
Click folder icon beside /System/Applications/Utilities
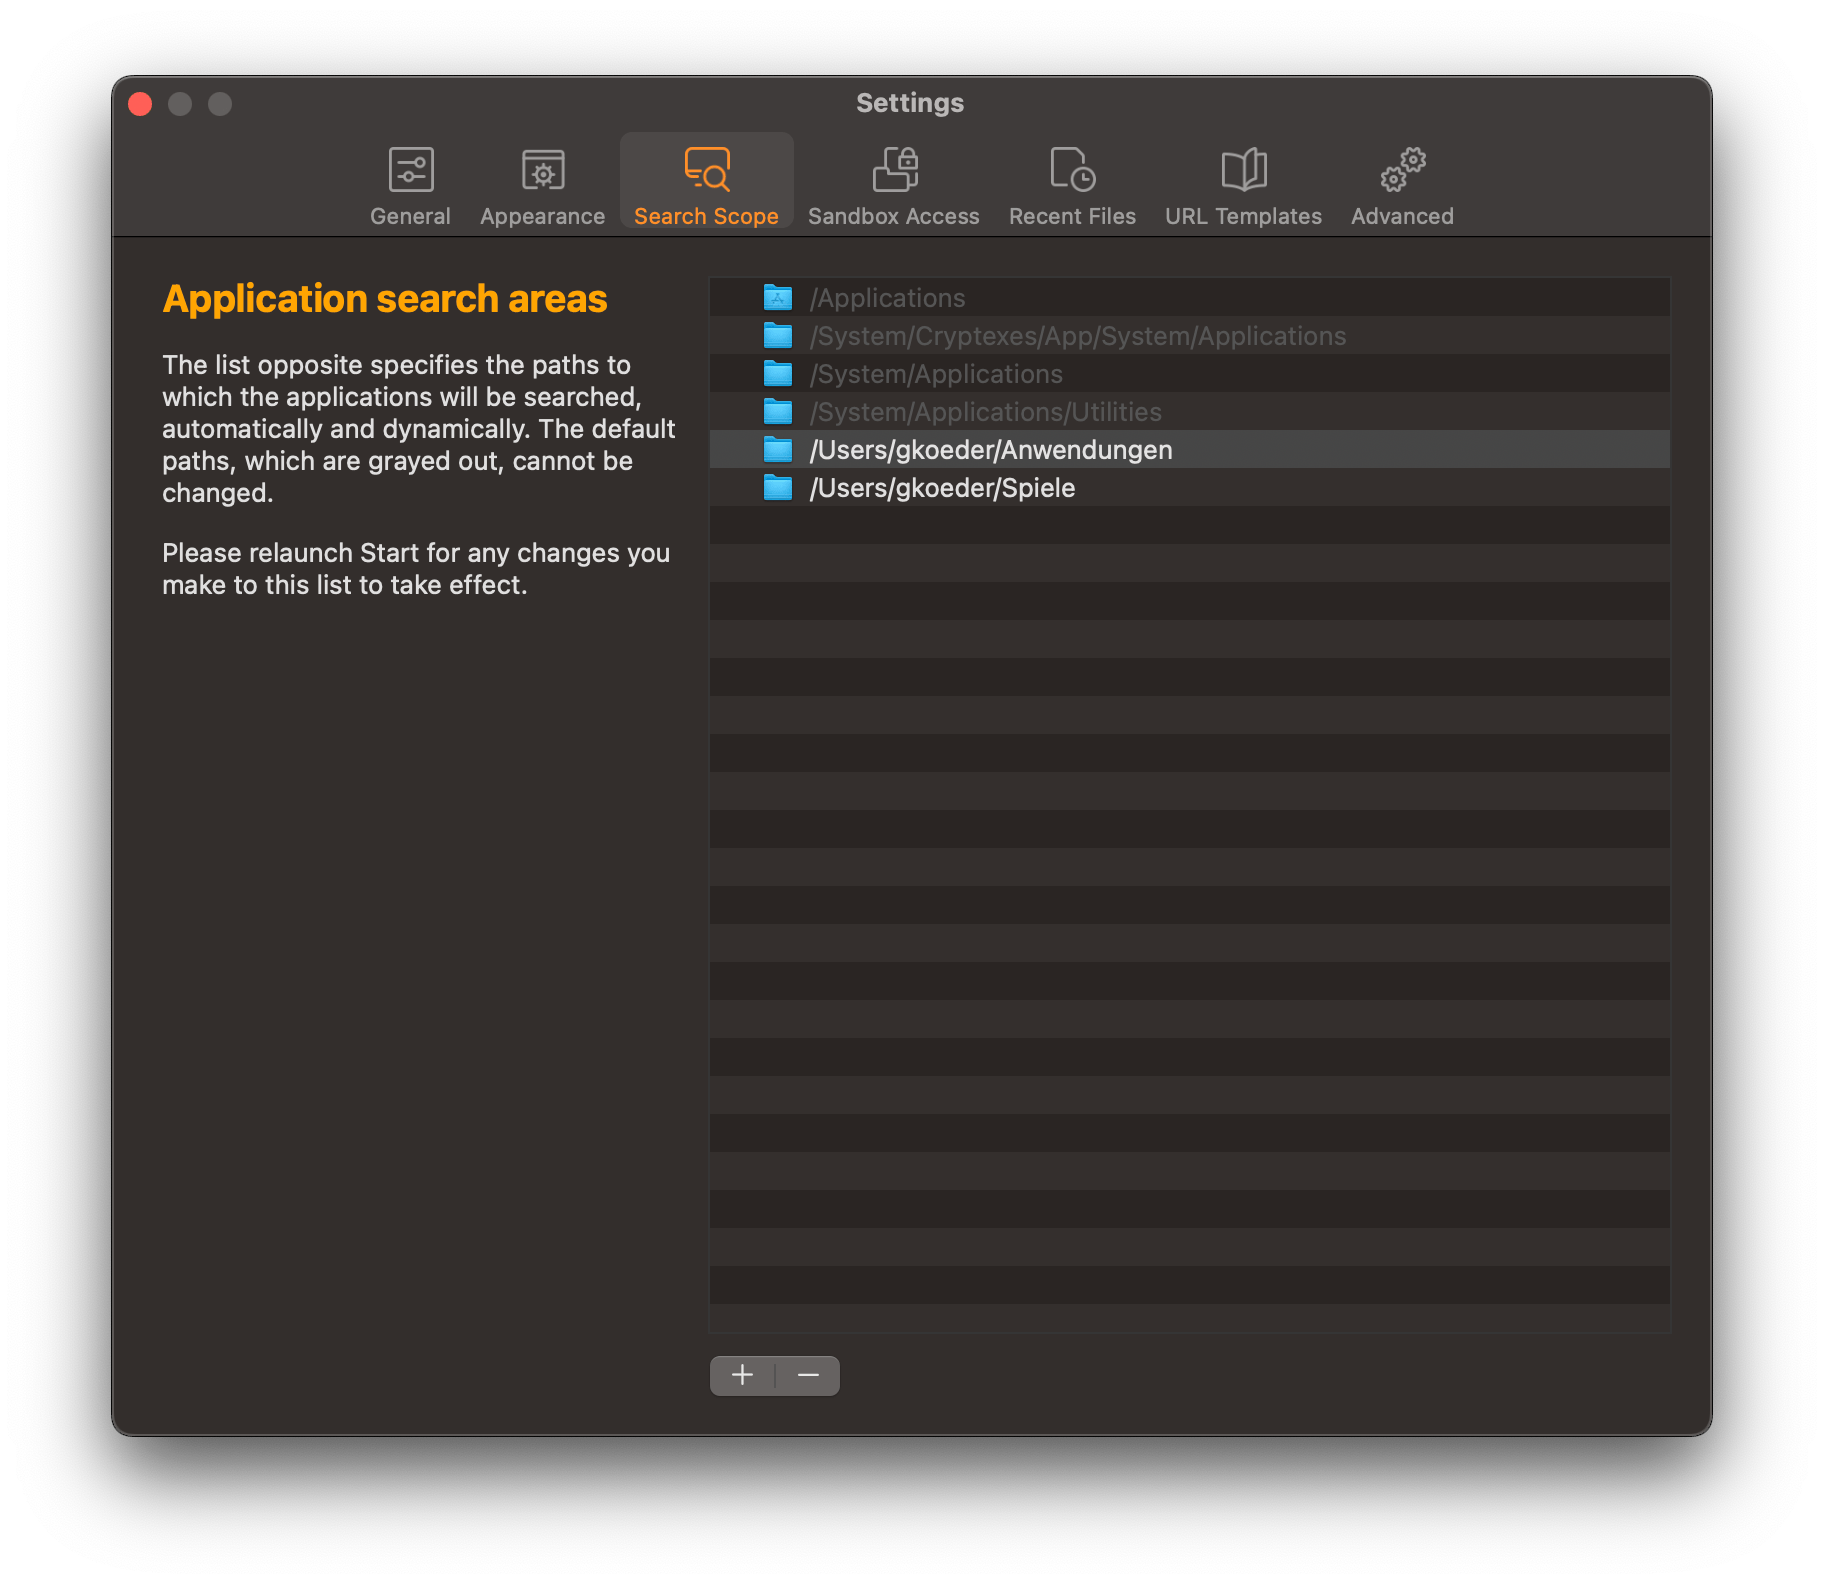778,411
